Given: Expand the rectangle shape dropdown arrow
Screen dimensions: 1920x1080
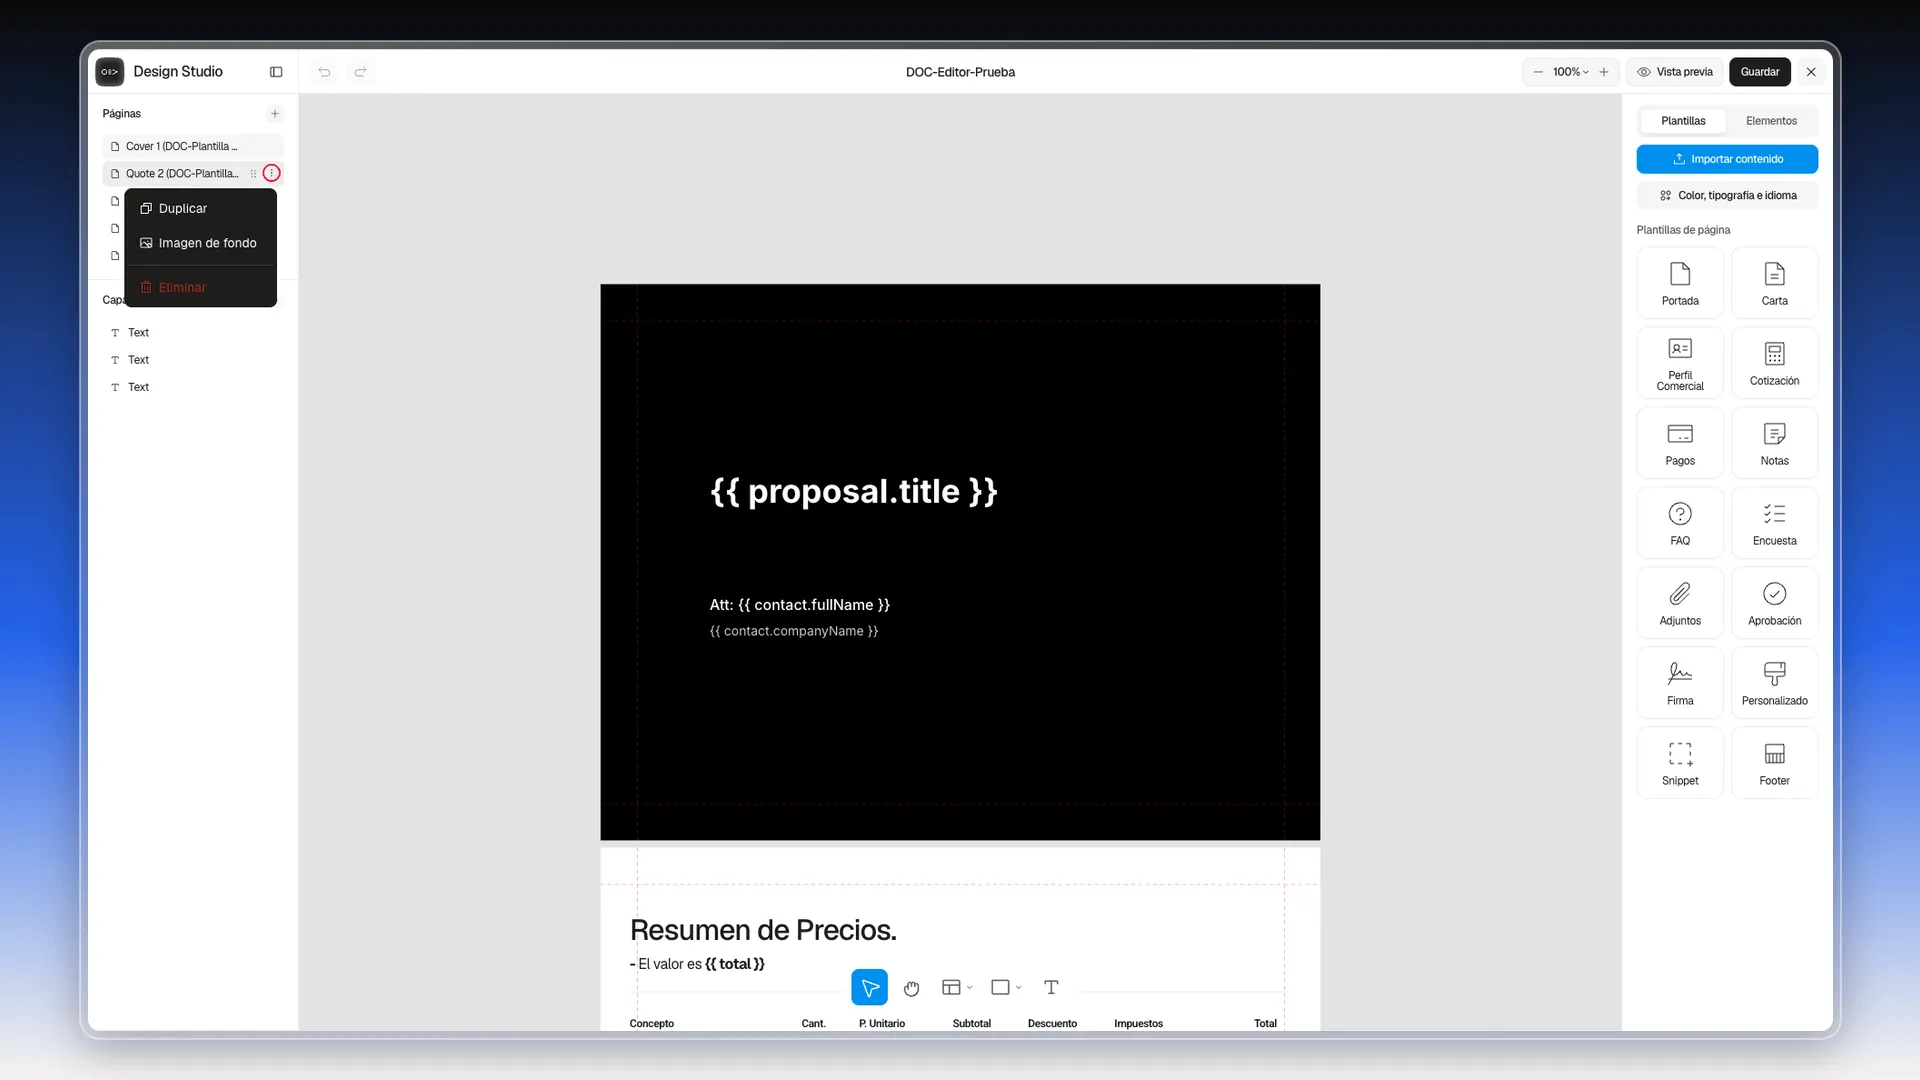Looking at the screenshot, I should click(1018, 988).
